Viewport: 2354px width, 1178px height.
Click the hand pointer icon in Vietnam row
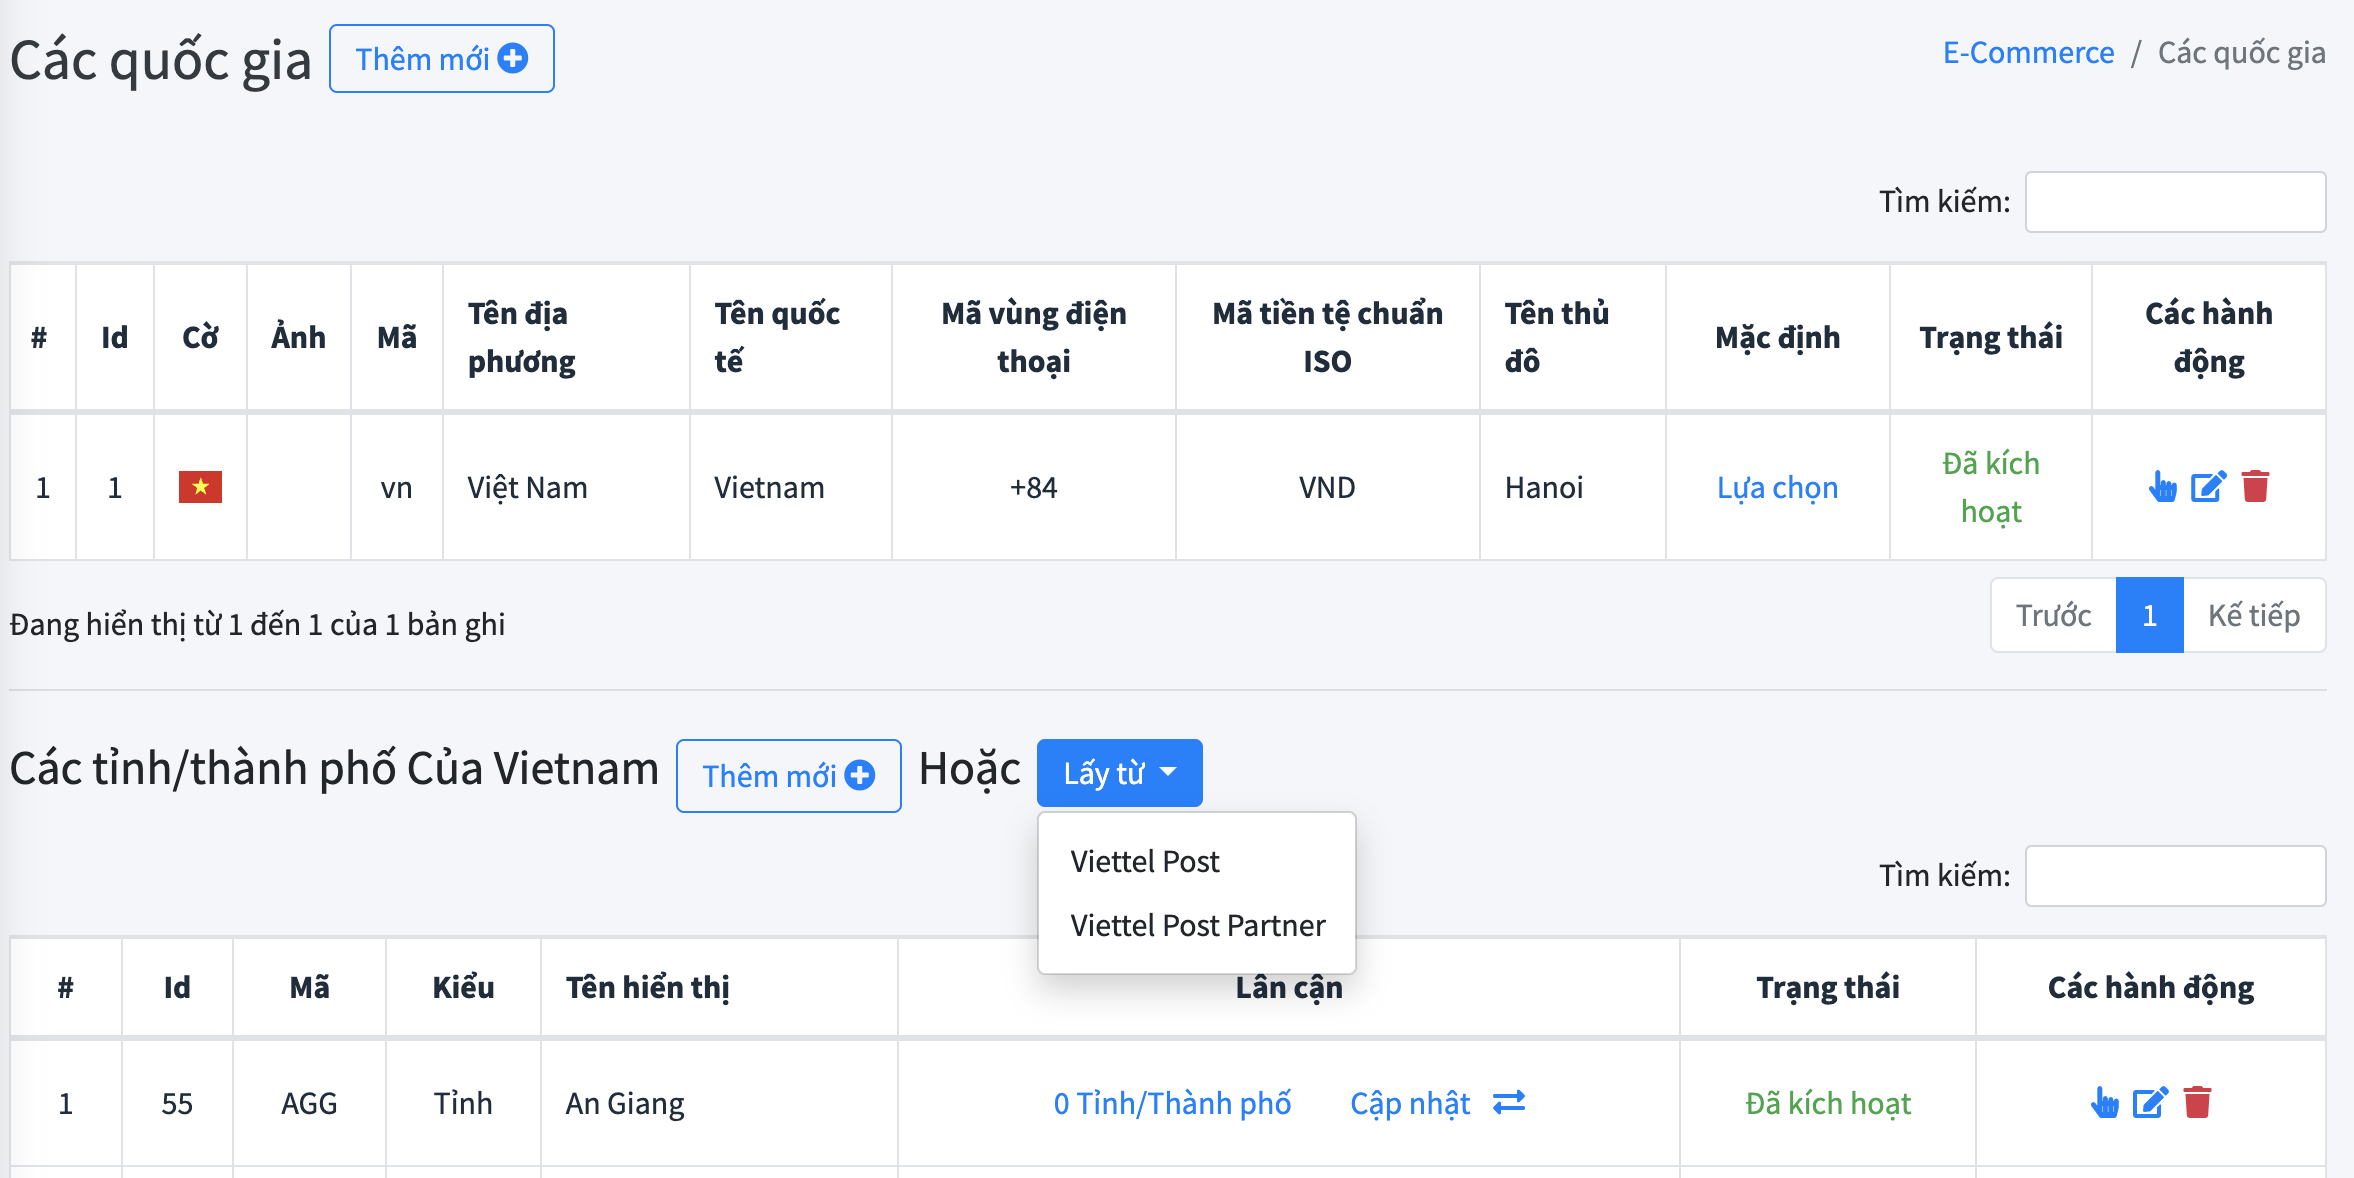(2162, 487)
